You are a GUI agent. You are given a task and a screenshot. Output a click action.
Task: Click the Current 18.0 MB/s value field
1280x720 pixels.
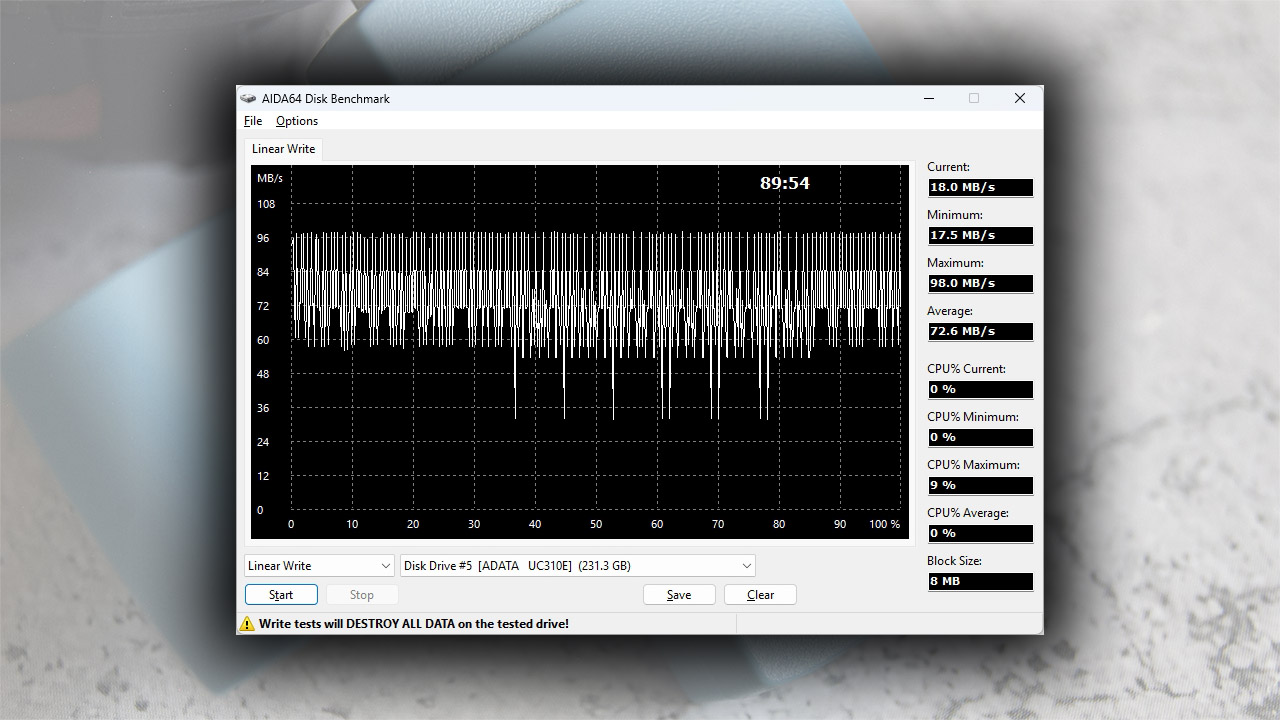click(x=980, y=187)
